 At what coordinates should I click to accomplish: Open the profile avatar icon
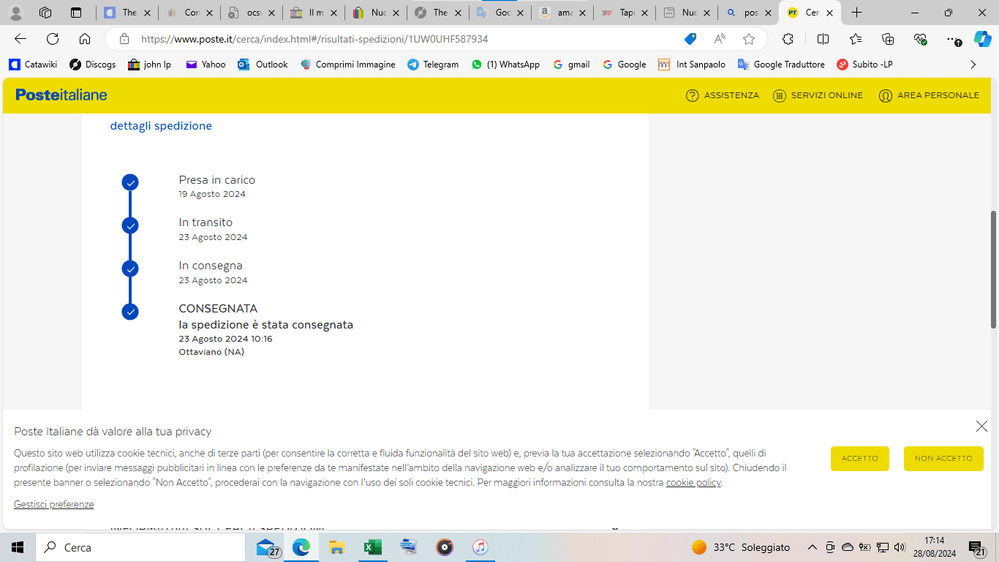tap(16, 13)
